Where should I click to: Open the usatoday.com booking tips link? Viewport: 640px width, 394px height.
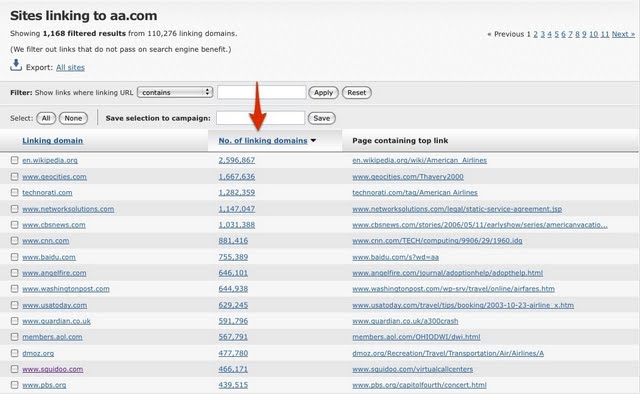463,305
